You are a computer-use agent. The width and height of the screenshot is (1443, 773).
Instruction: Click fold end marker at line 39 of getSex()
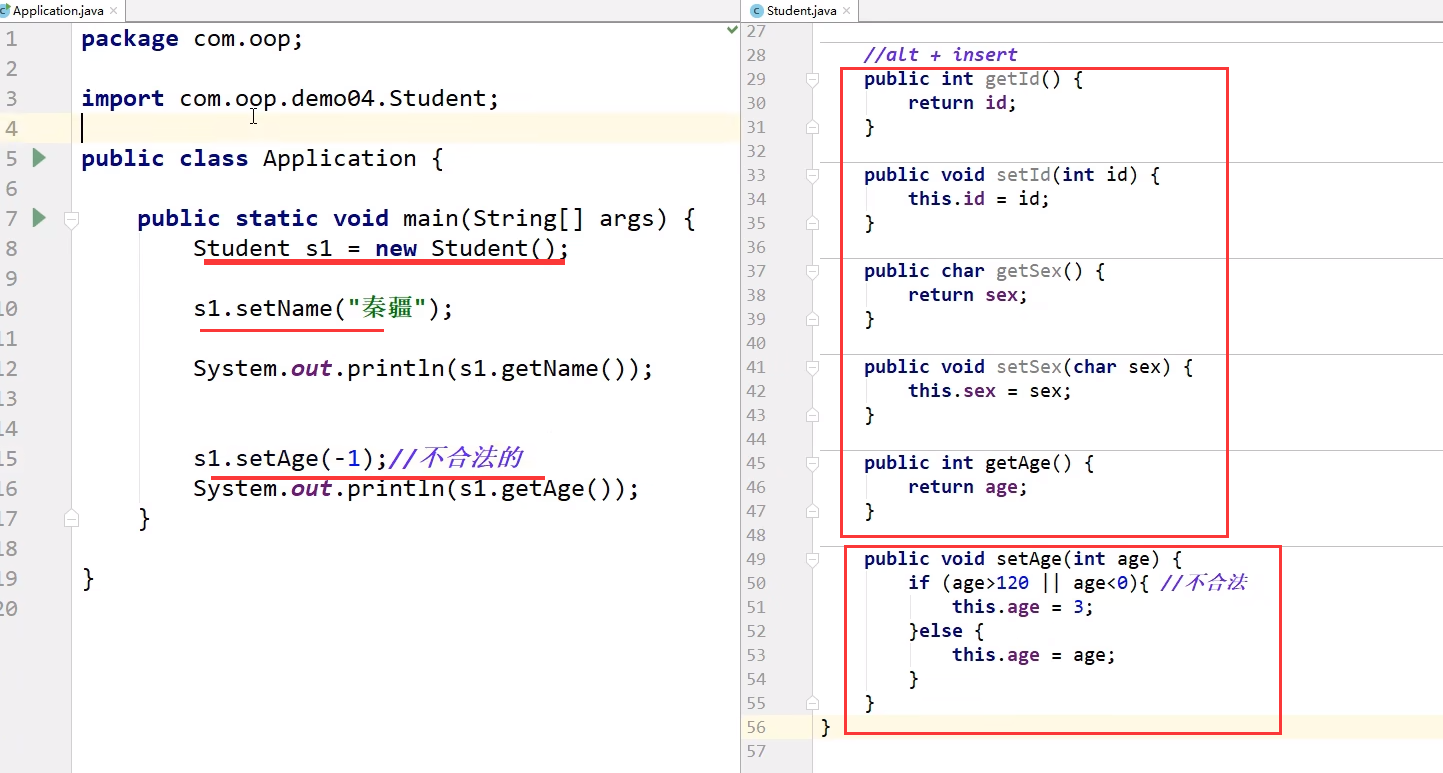tap(813, 319)
